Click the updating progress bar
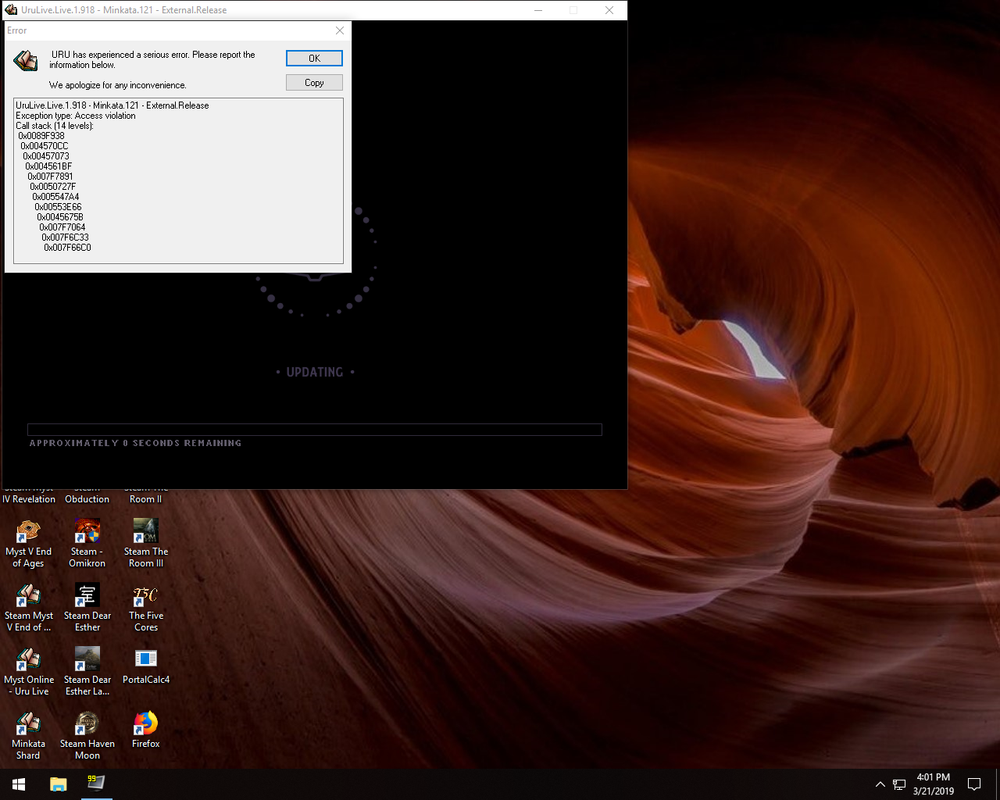The width and height of the screenshot is (1000, 800). click(314, 429)
